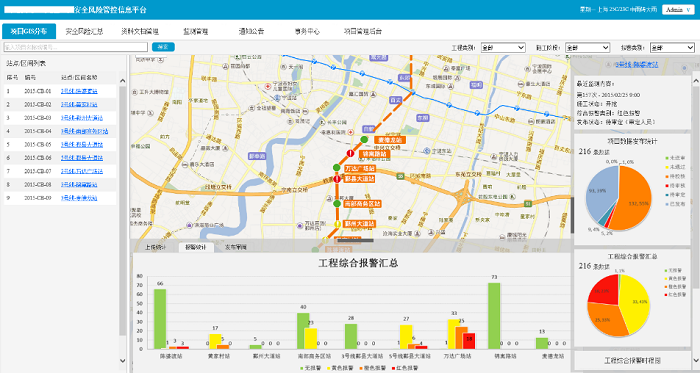Open station link in row 2015-CB-07
700x373 pixels.
[x=82, y=171]
